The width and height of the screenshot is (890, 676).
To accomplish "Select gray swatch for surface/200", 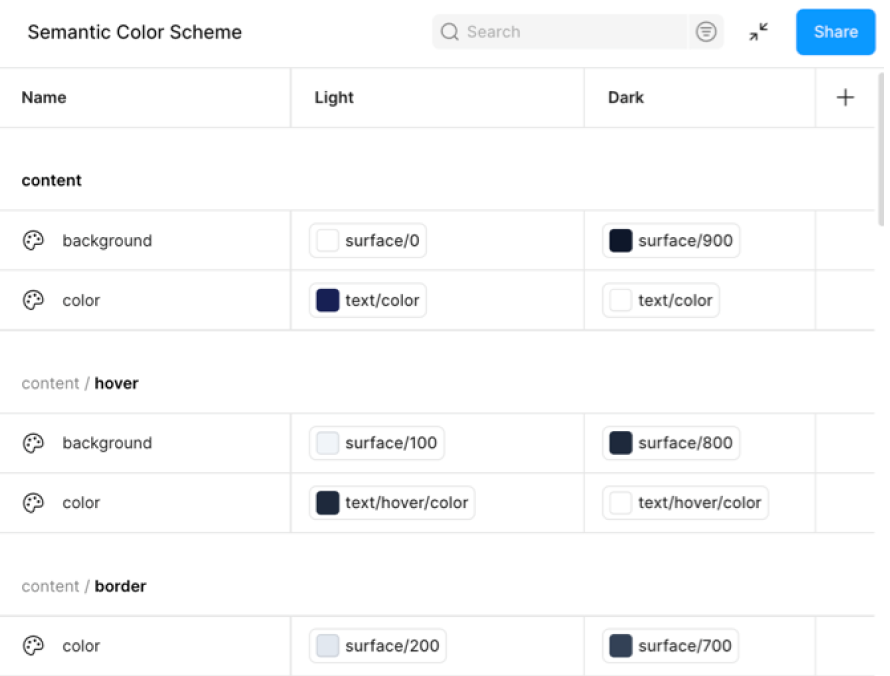I will [328, 646].
